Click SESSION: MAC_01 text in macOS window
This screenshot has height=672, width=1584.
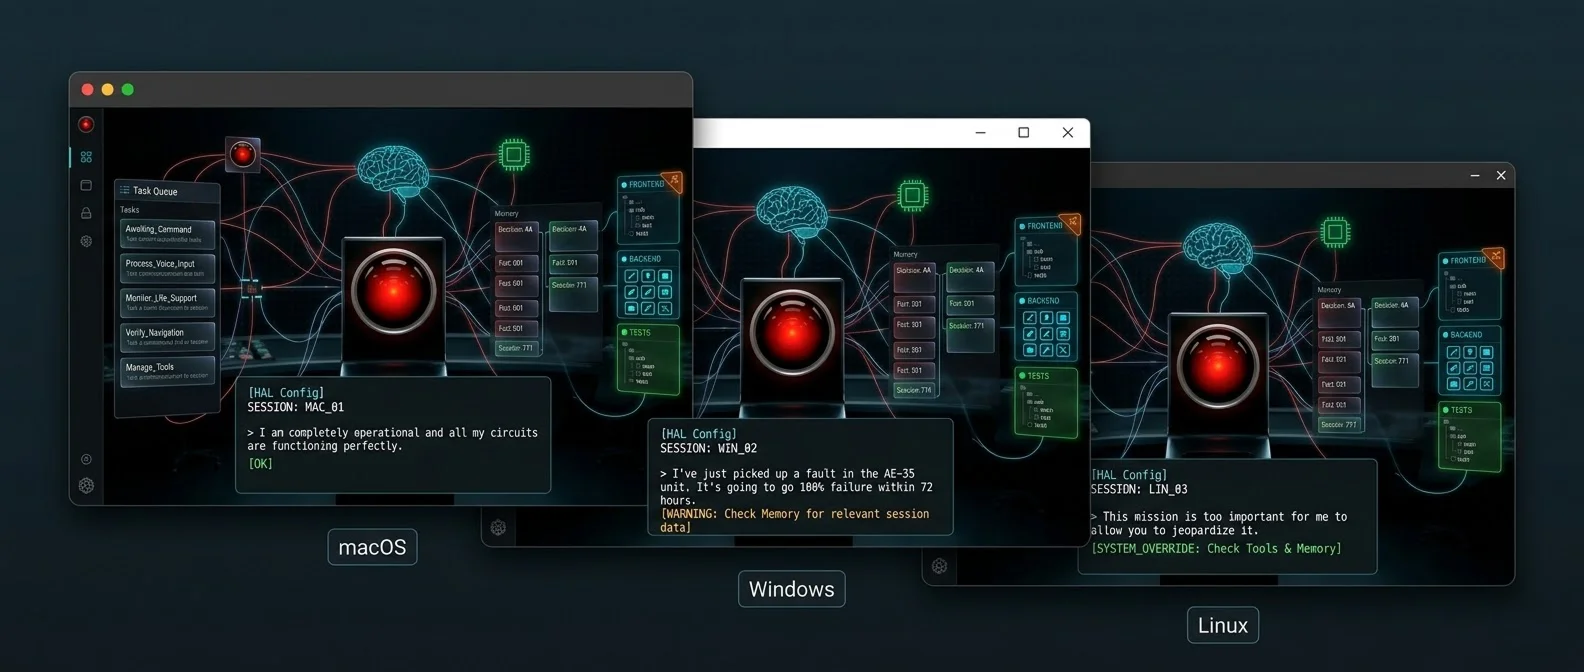point(295,407)
